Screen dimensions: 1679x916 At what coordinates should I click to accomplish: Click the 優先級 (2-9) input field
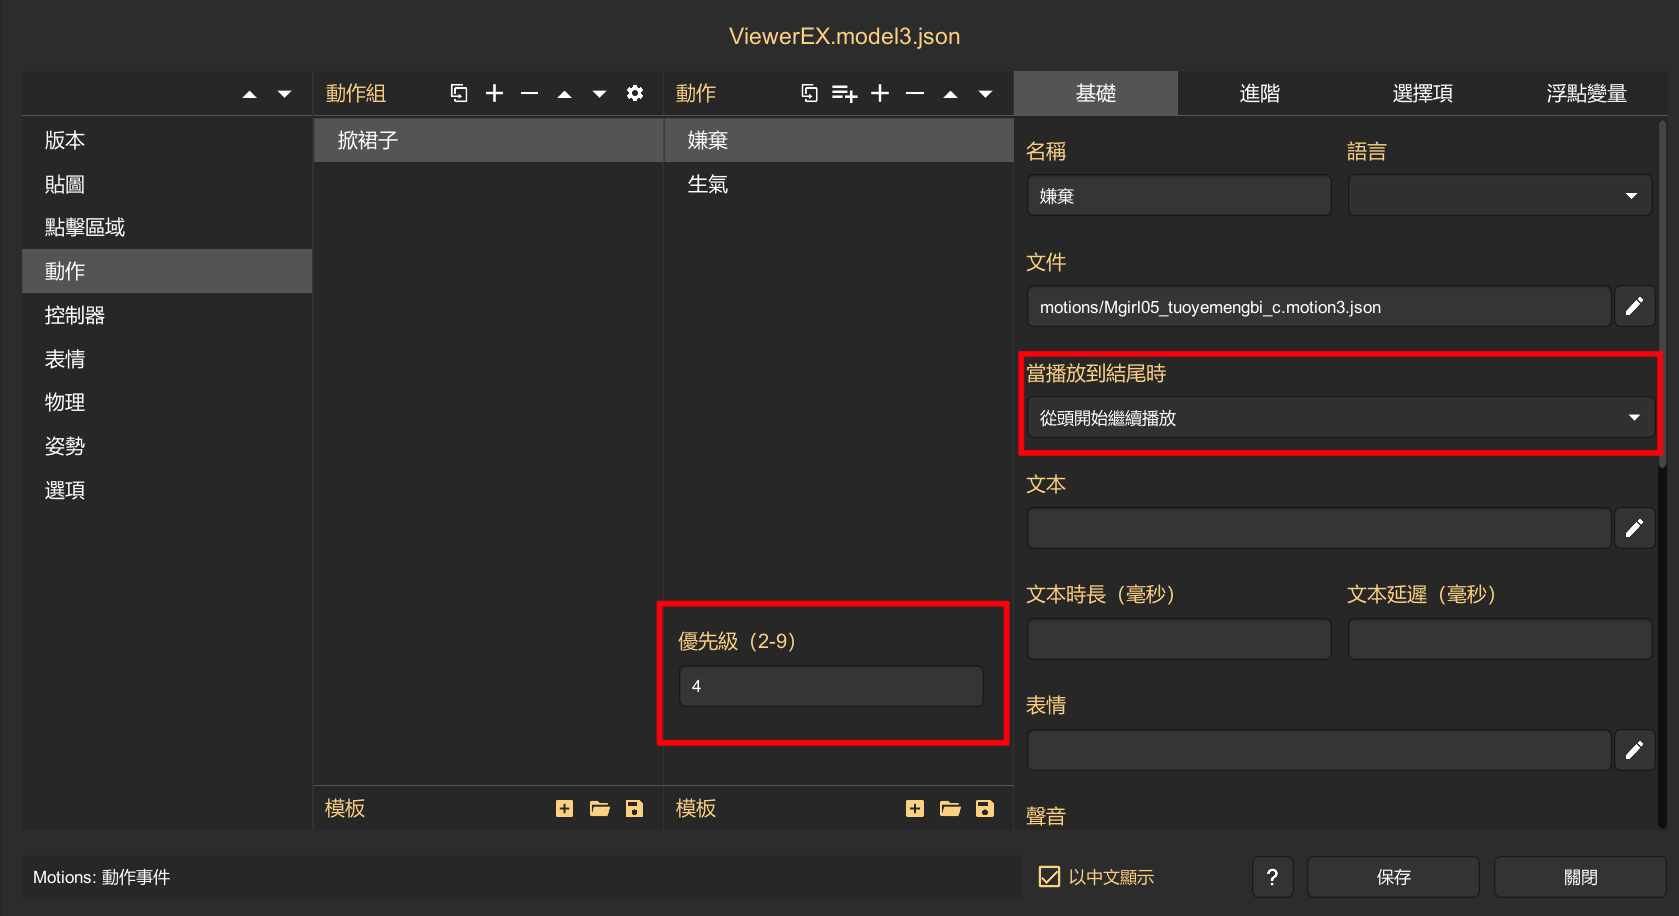pyautogui.click(x=830, y=686)
